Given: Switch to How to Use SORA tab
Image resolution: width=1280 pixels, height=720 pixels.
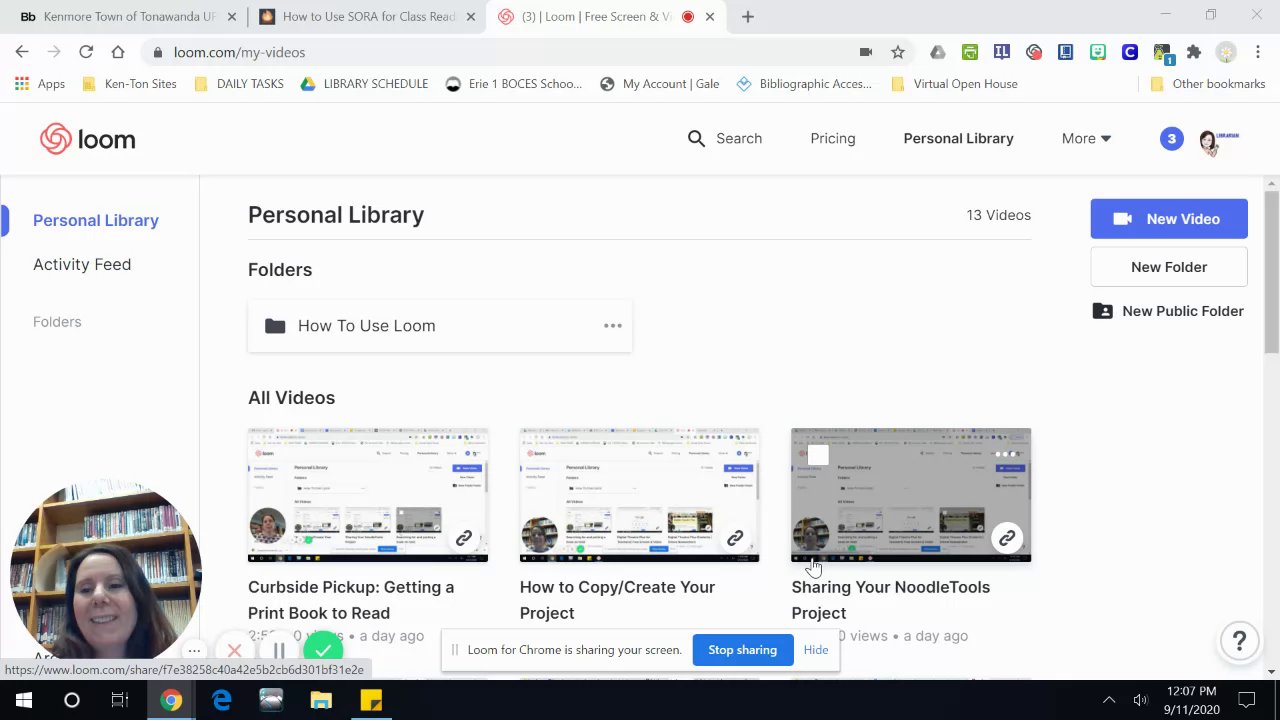Looking at the screenshot, I should (x=365, y=17).
